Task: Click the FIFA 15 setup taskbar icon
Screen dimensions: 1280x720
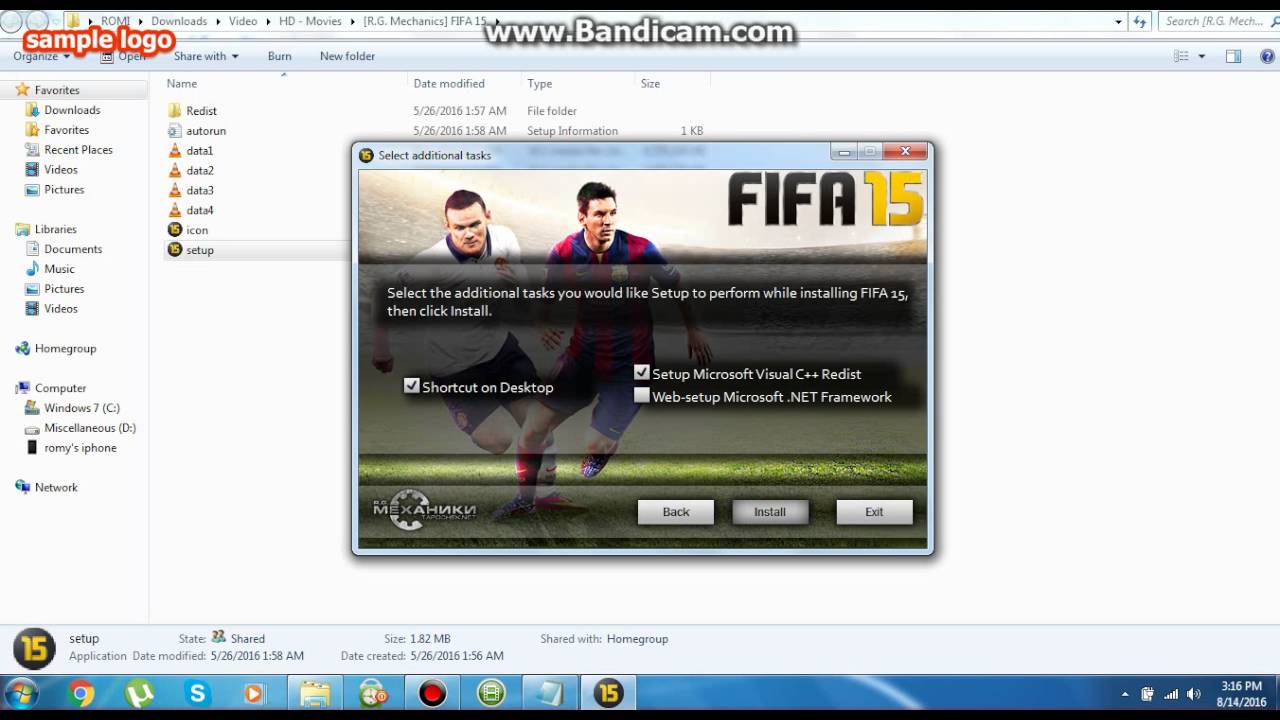Action: (608, 693)
